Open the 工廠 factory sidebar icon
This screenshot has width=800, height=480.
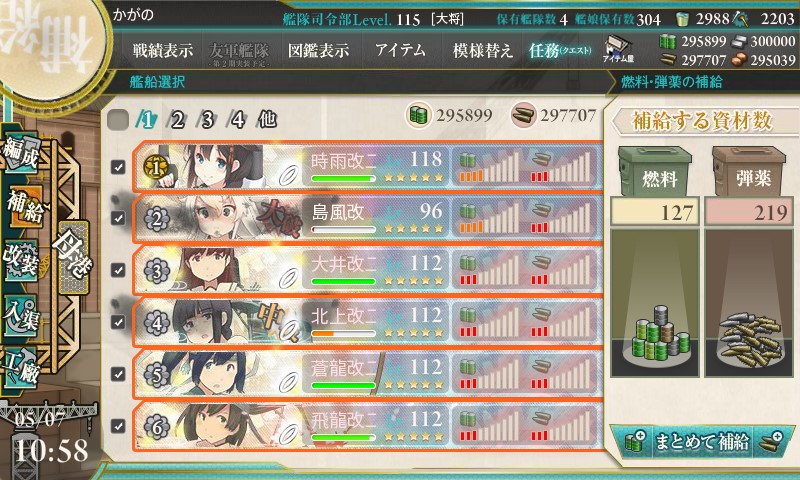(21, 367)
